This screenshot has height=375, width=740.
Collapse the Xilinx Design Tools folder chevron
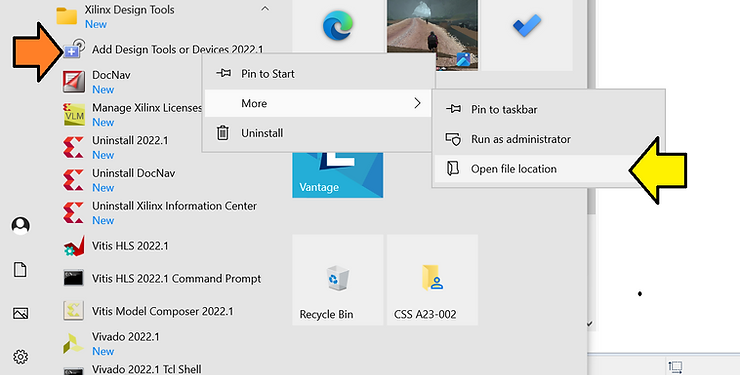pos(265,8)
